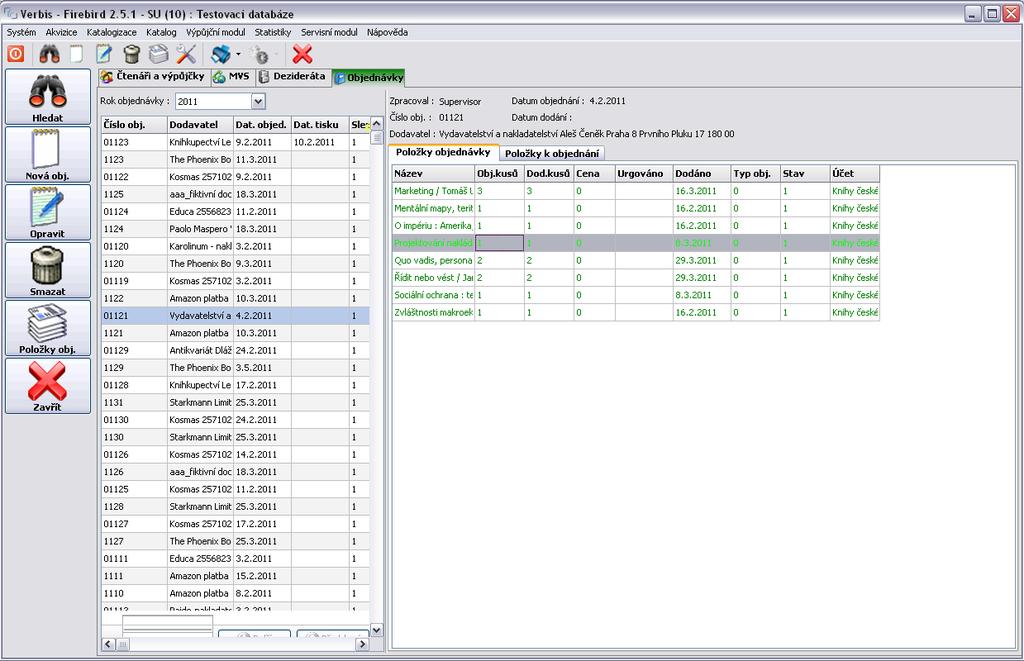Click the Název column header
The width and height of the screenshot is (1024, 661).
433,174
